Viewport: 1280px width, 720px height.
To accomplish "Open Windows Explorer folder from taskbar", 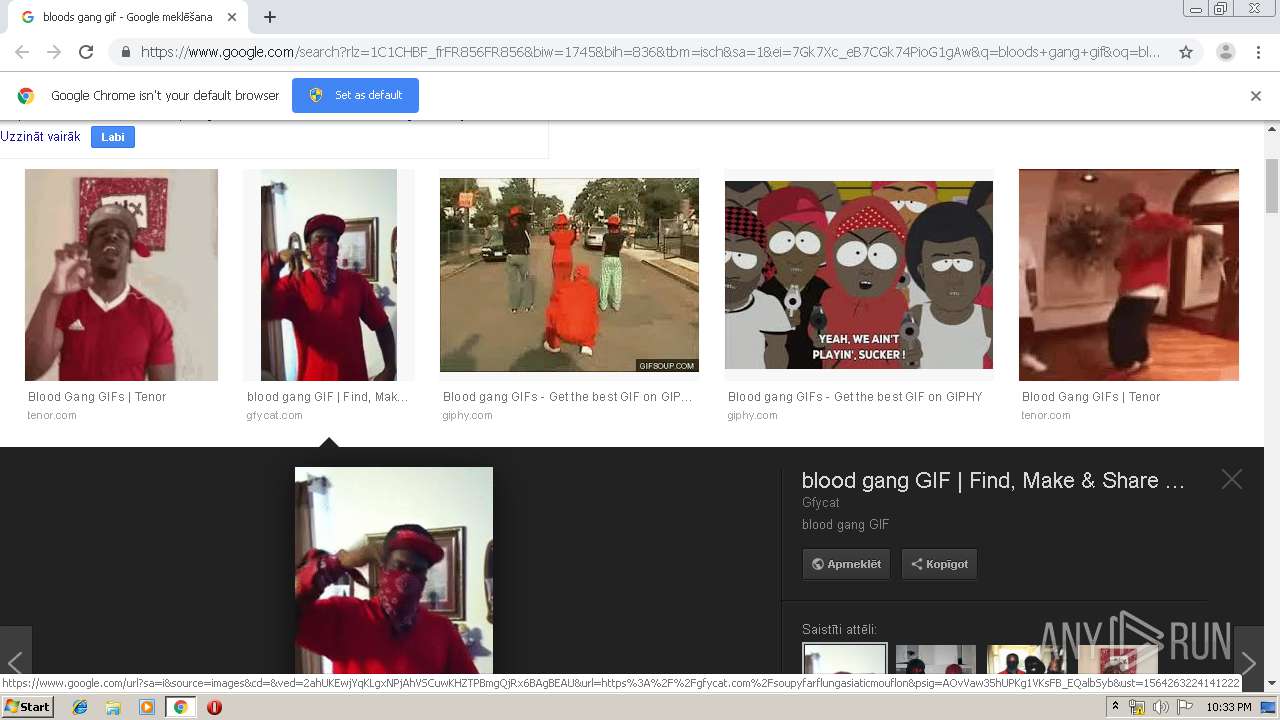I will pyautogui.click(x=113, y=707).
